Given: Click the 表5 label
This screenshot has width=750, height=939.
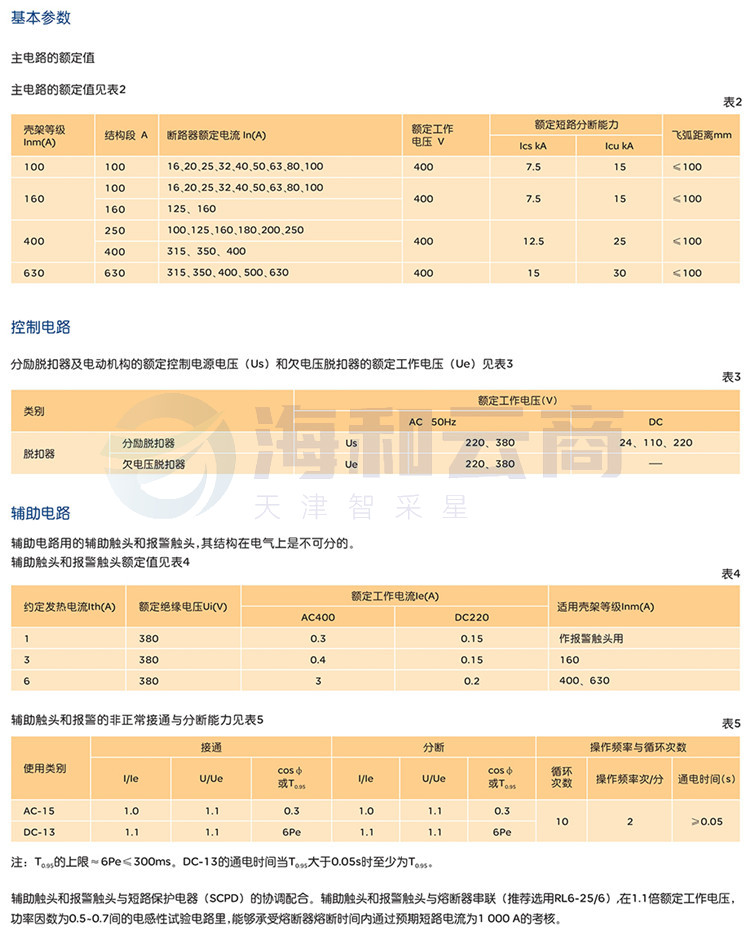Looking at the screenshot, I should (731, 724).
